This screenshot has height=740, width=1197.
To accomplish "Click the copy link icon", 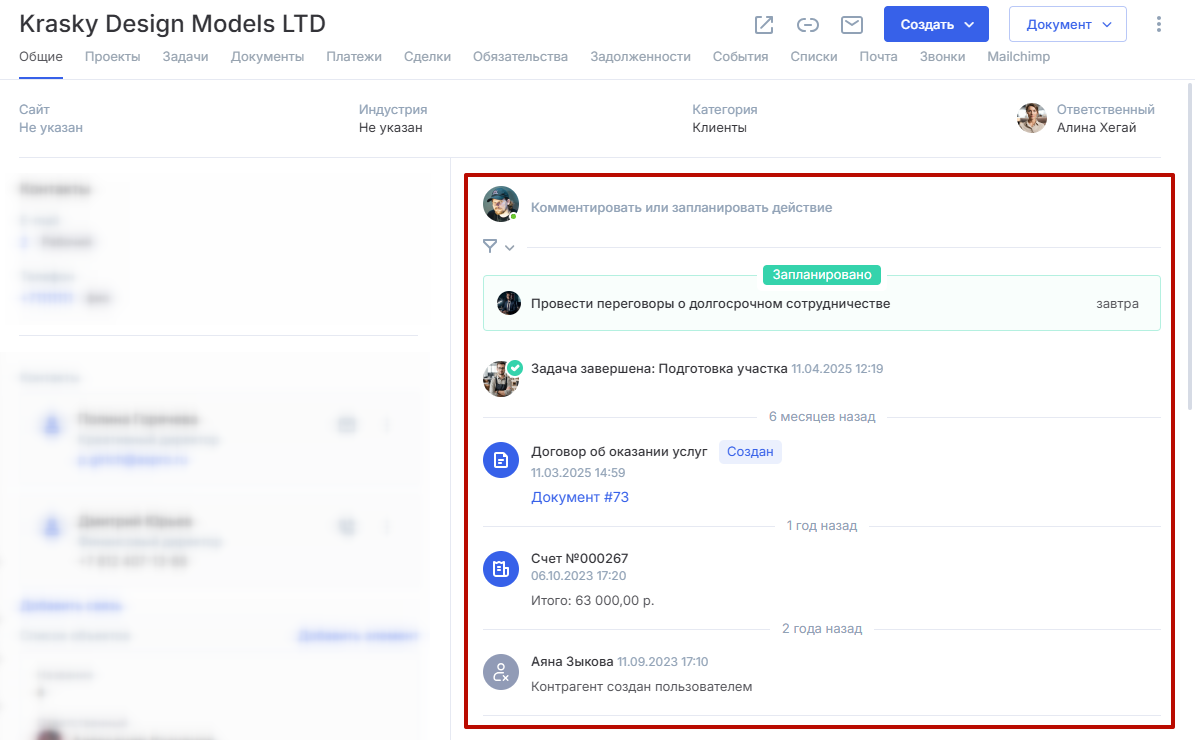I will point(808,25).
